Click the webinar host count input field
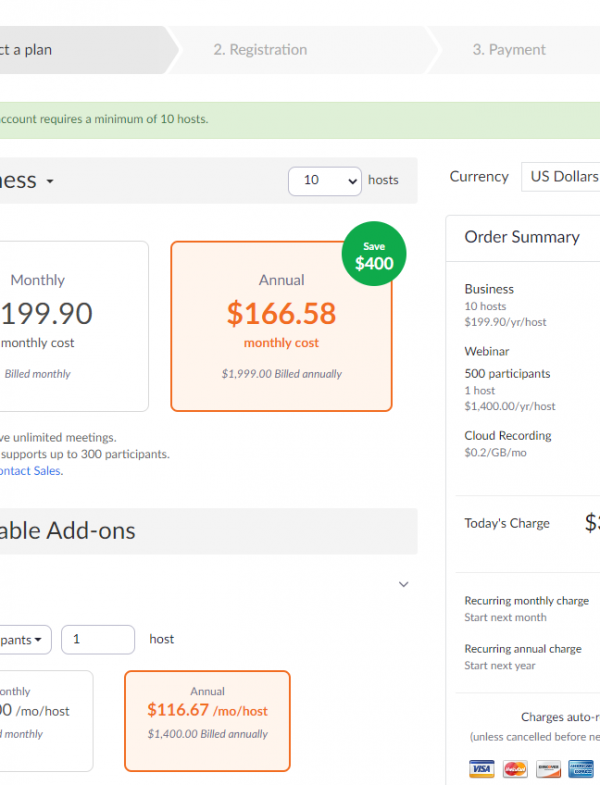The height and width of the screenshot is (785, 600). [98, 639]
